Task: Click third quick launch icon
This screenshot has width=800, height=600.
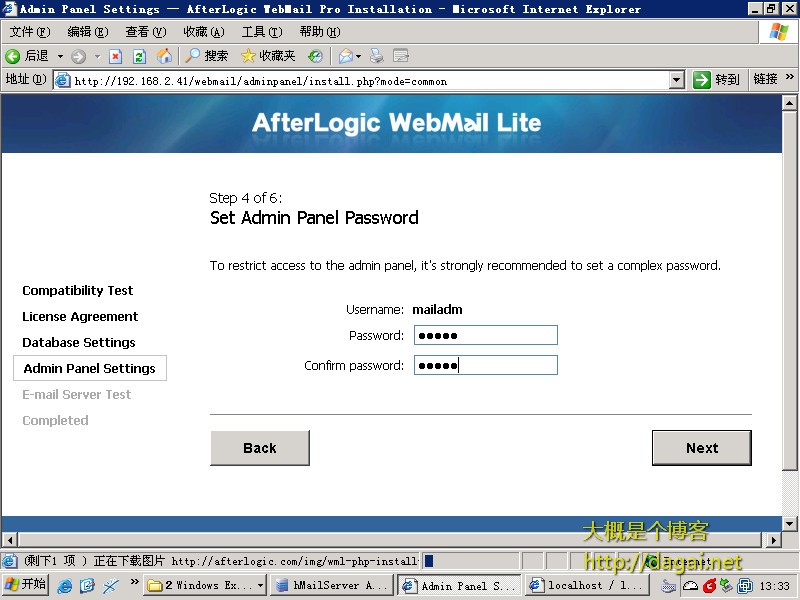Action: tap(111, 585)
